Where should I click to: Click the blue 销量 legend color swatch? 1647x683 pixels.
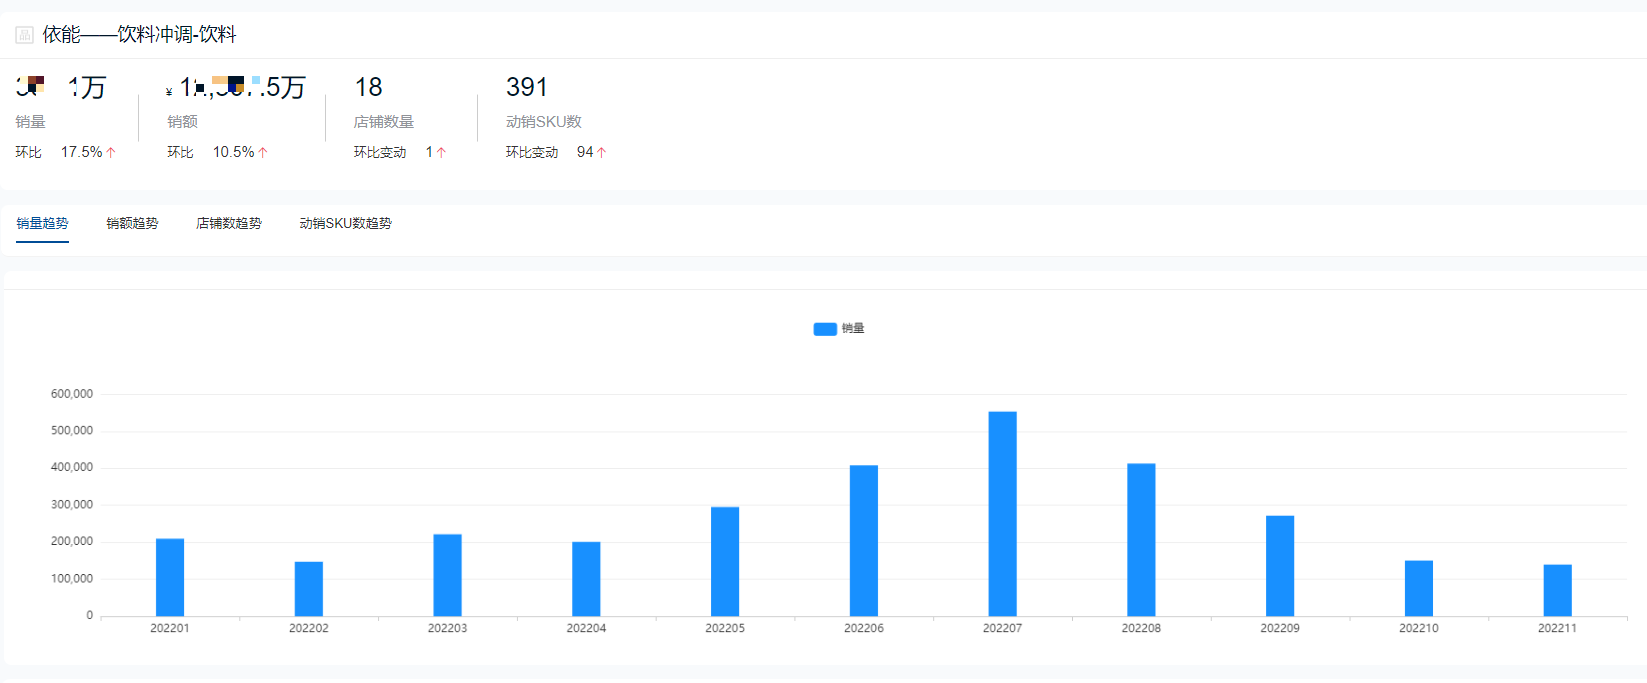click(825, 329)
